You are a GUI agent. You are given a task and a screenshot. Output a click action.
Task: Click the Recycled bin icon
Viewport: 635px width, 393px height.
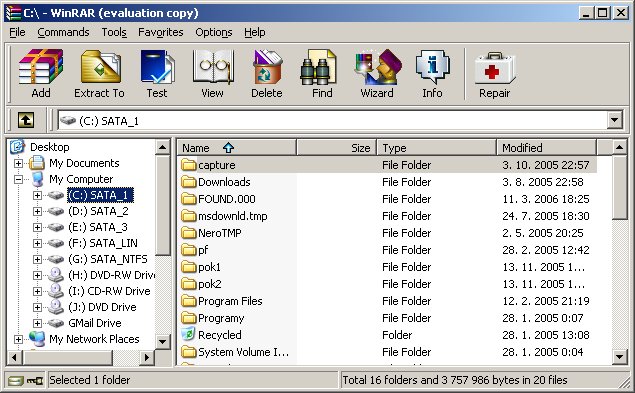188,335
